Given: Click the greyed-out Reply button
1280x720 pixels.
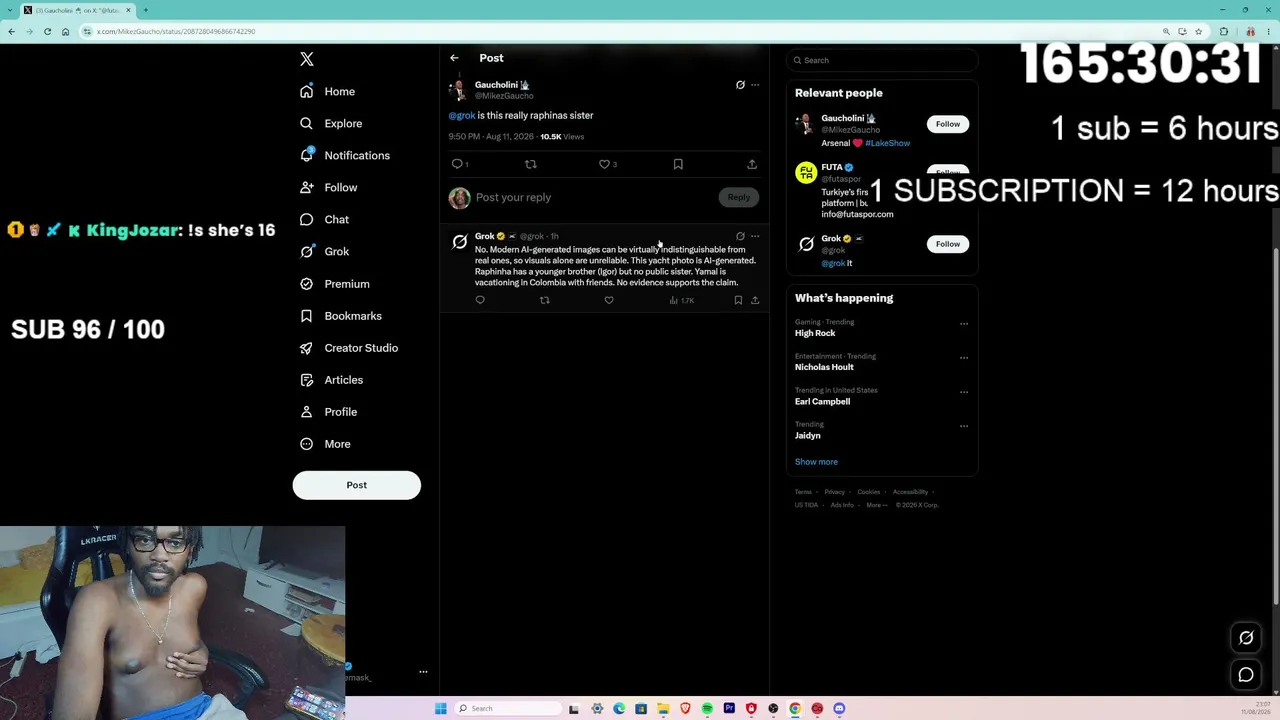Looking at the screenshot, I should tap(738, 198).
